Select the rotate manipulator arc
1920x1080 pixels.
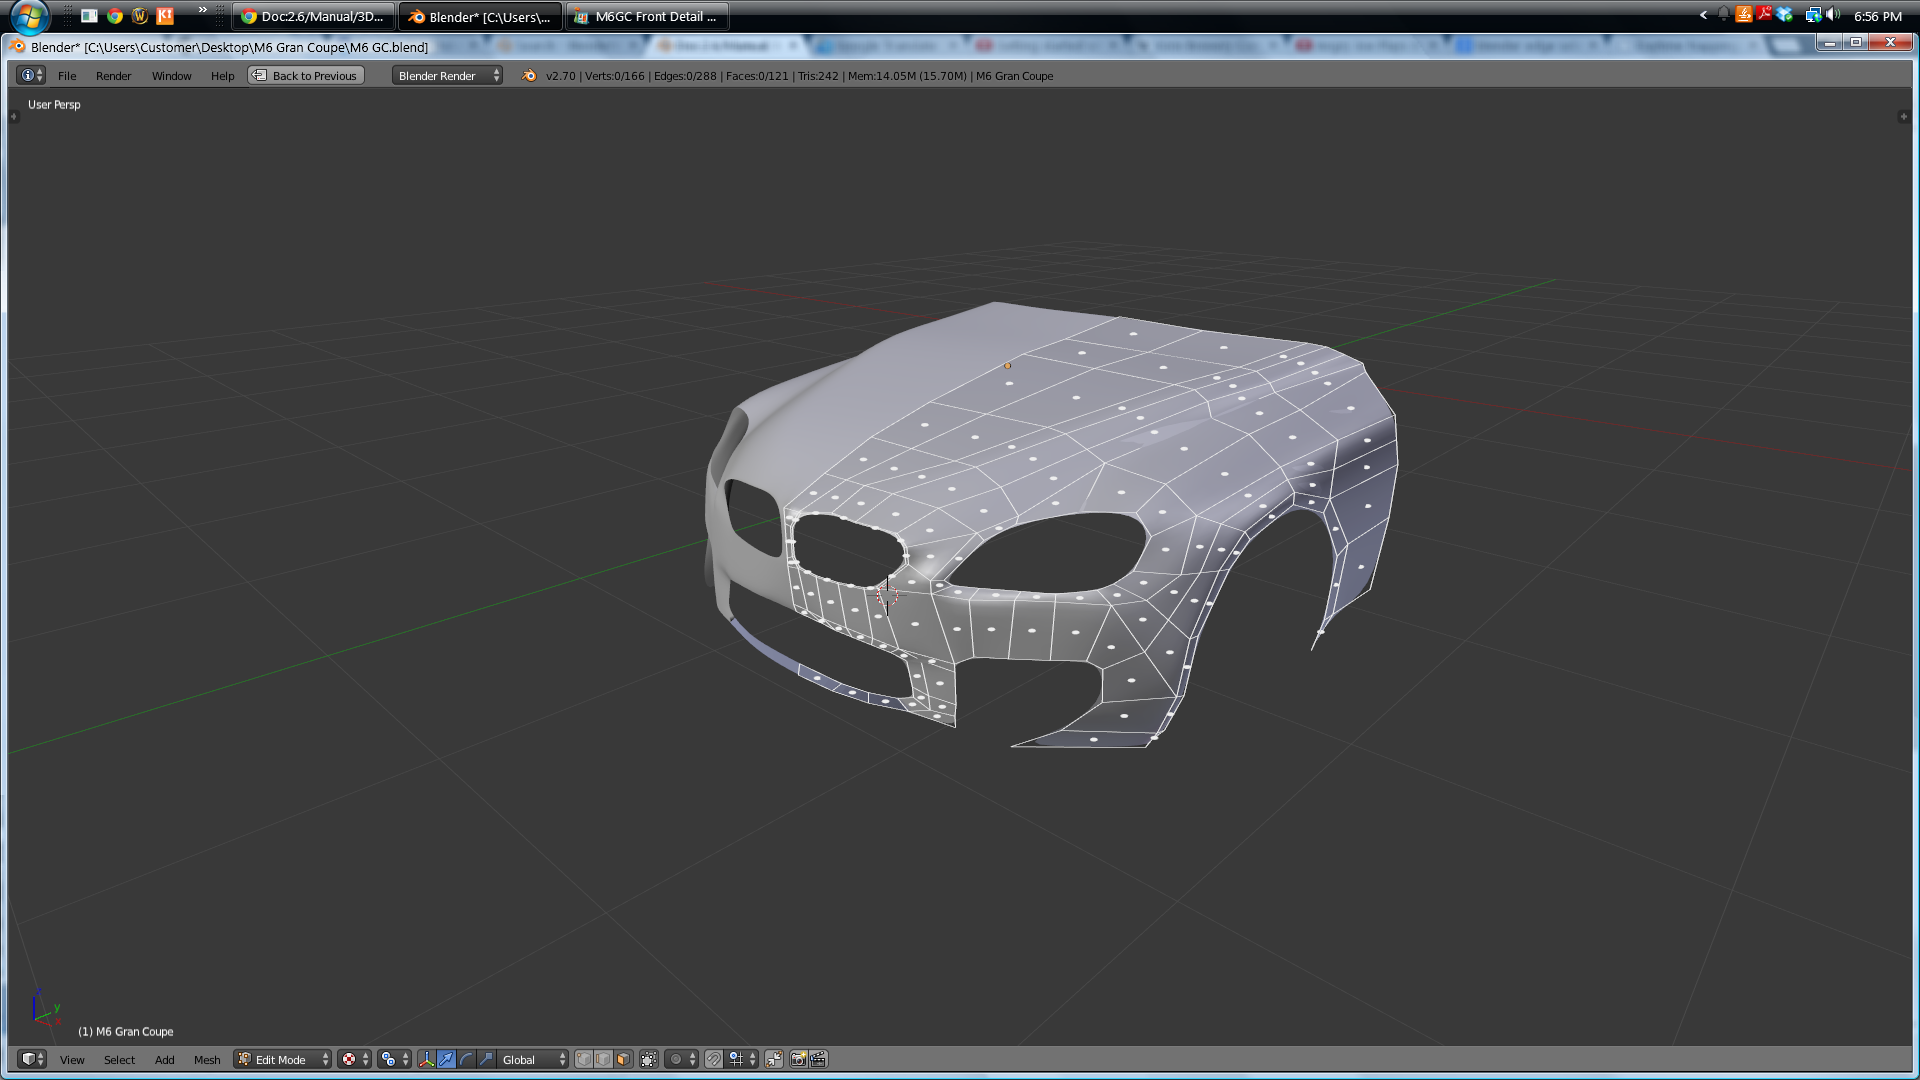tap(466, 1060)
